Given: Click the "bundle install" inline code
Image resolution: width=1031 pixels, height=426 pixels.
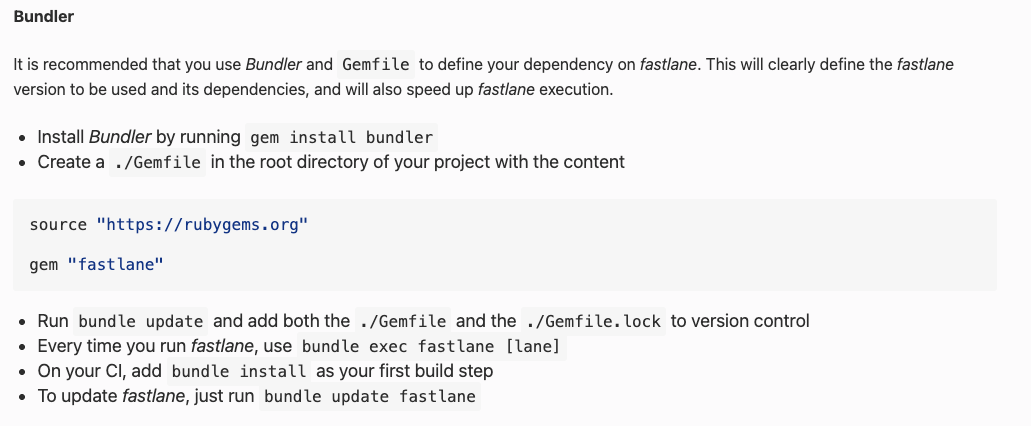Looking at the screenshot, I should [x=239, y=372].
